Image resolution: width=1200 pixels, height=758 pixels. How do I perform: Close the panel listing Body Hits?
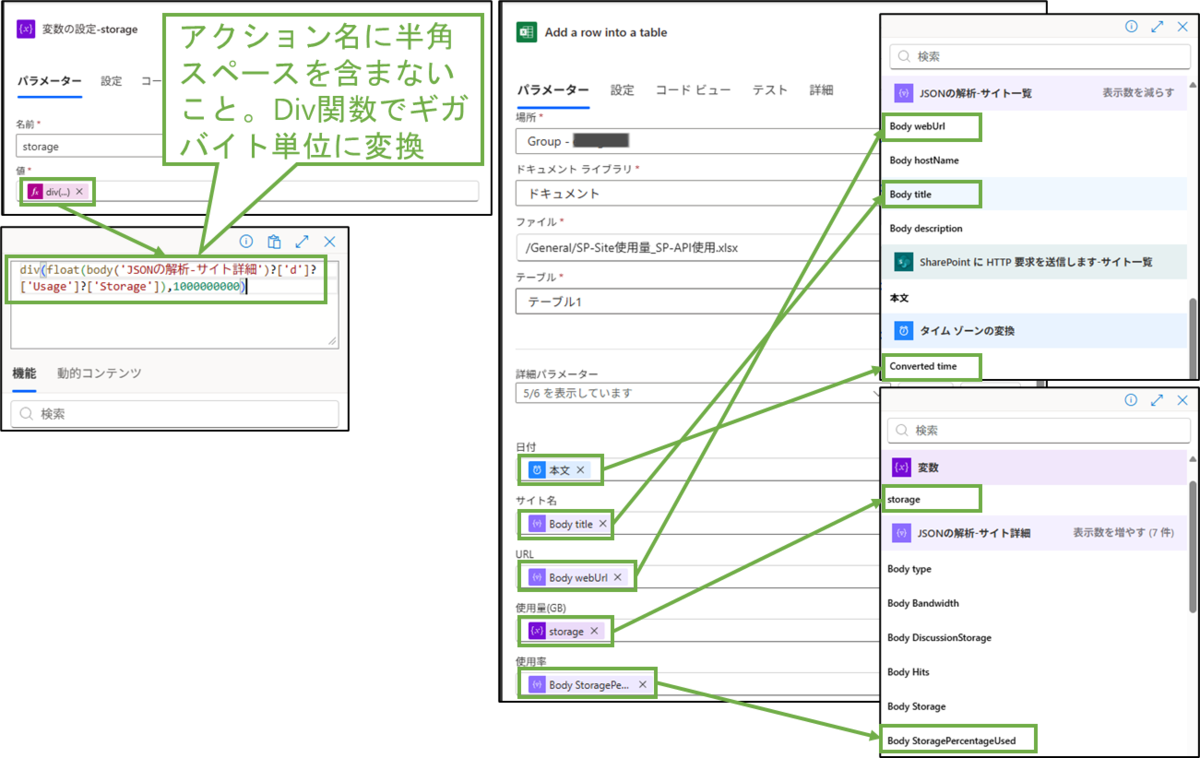pyautogui.click(x=1183, y=399)
